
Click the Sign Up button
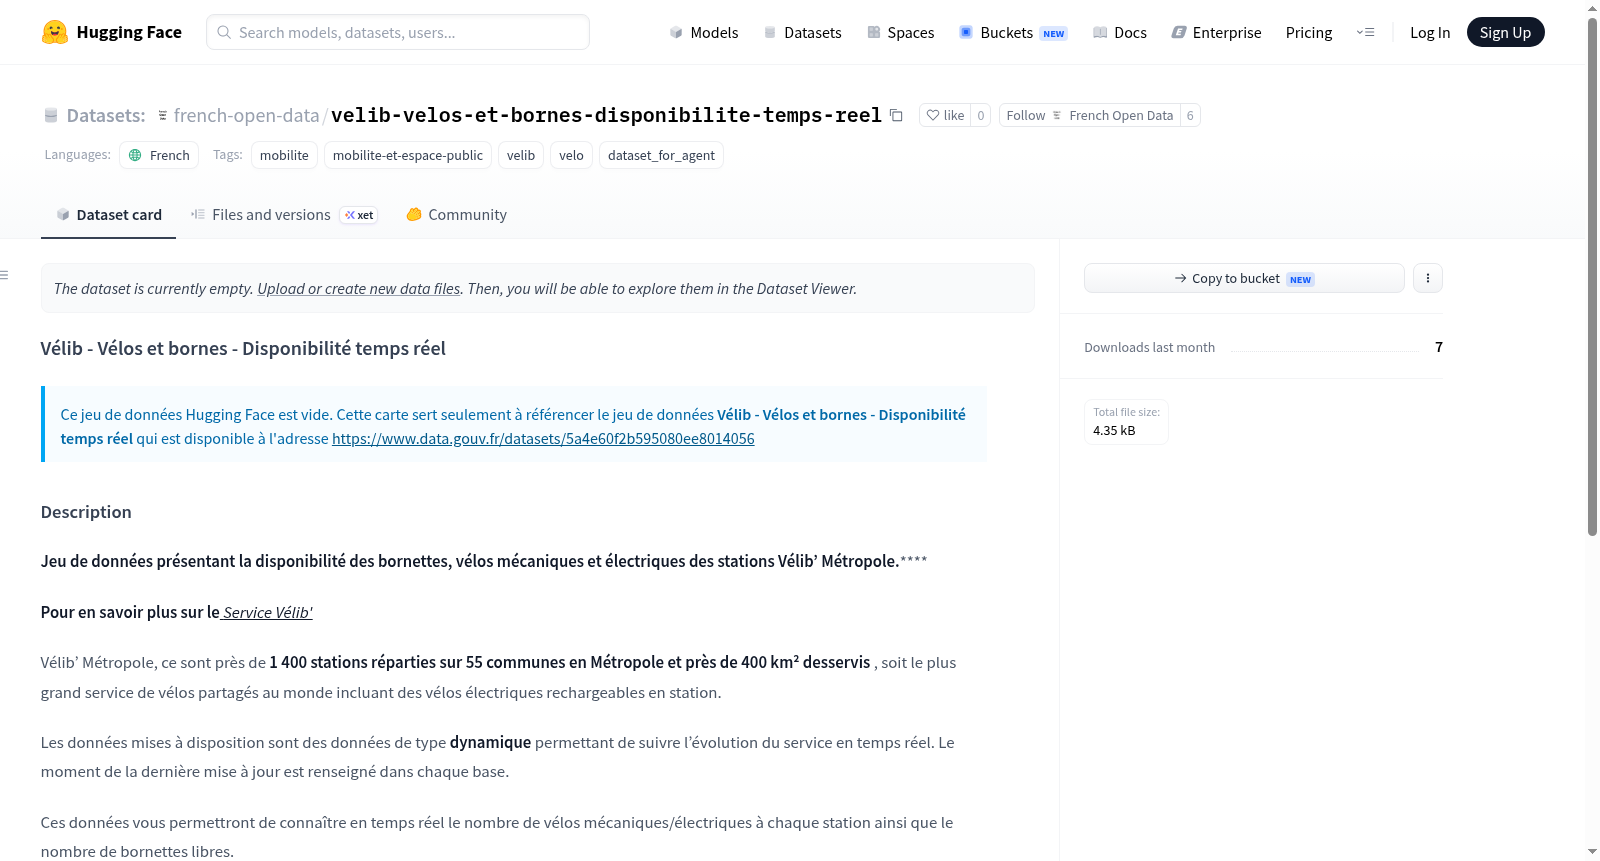(x=1505, y=32)
